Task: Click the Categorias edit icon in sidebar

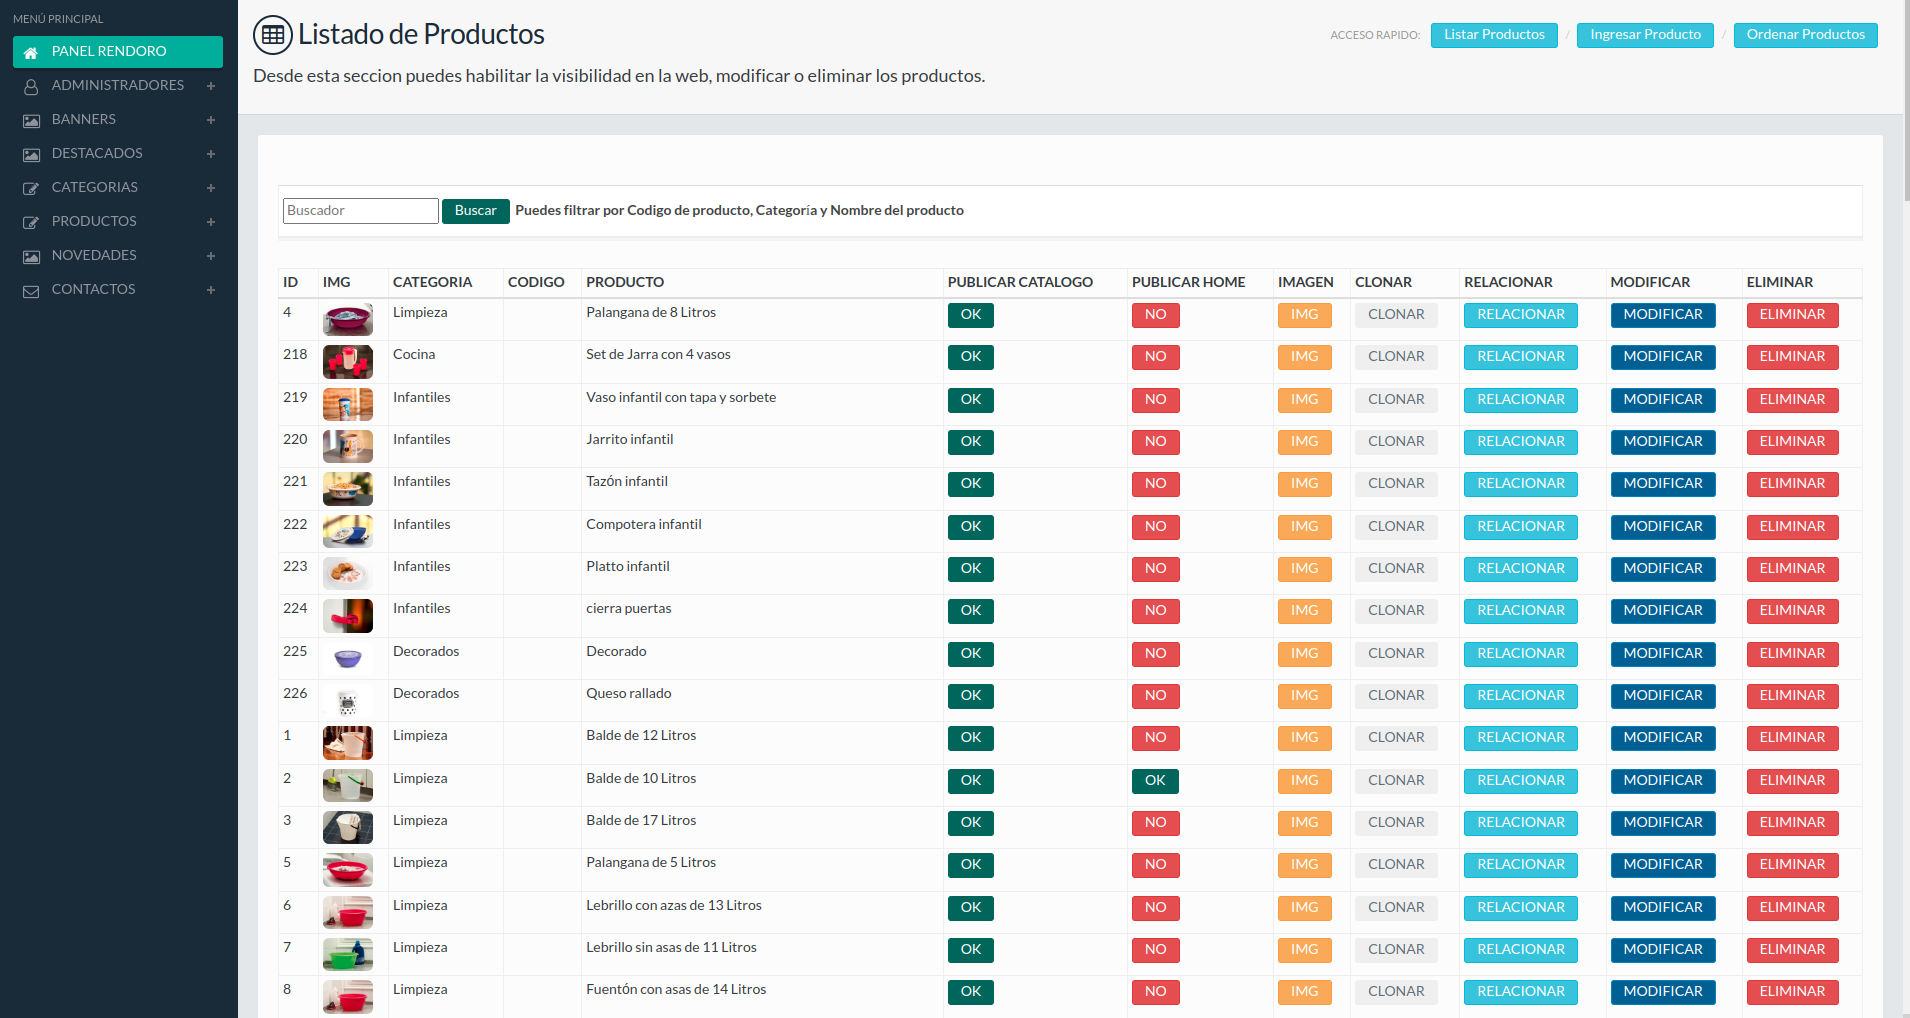Action: click(x=31, y=189)
